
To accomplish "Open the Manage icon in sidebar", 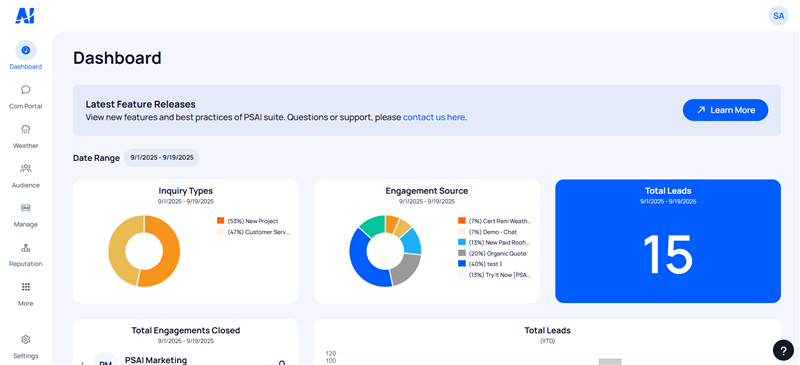I will pos(26,208).
